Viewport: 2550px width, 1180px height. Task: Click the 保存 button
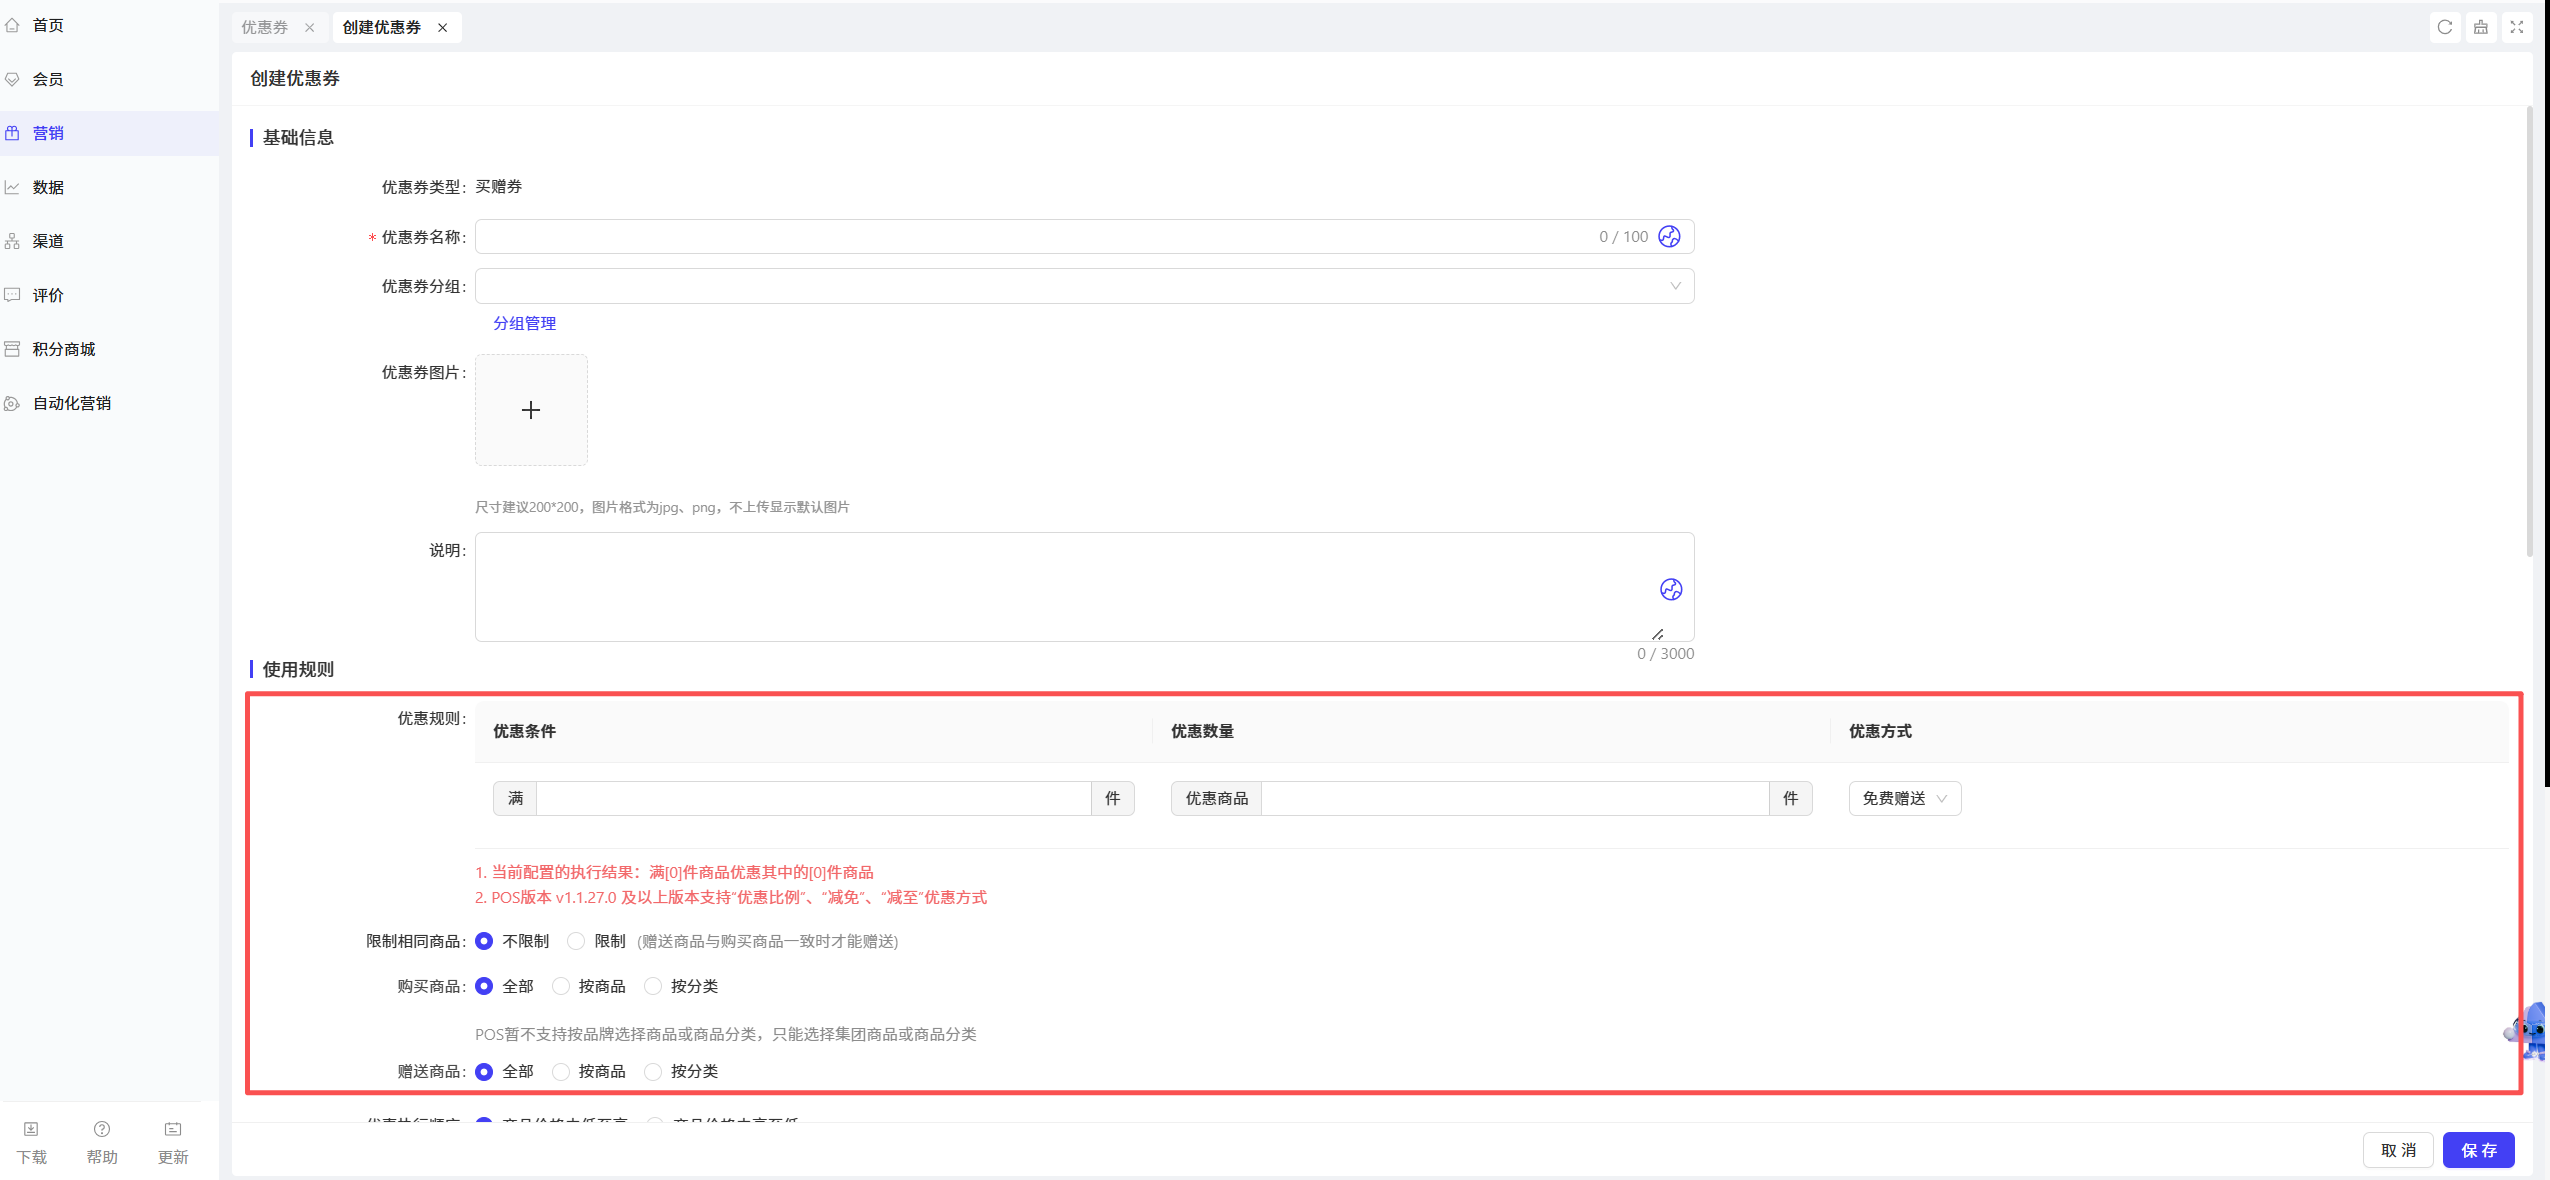[2478, 1150]
